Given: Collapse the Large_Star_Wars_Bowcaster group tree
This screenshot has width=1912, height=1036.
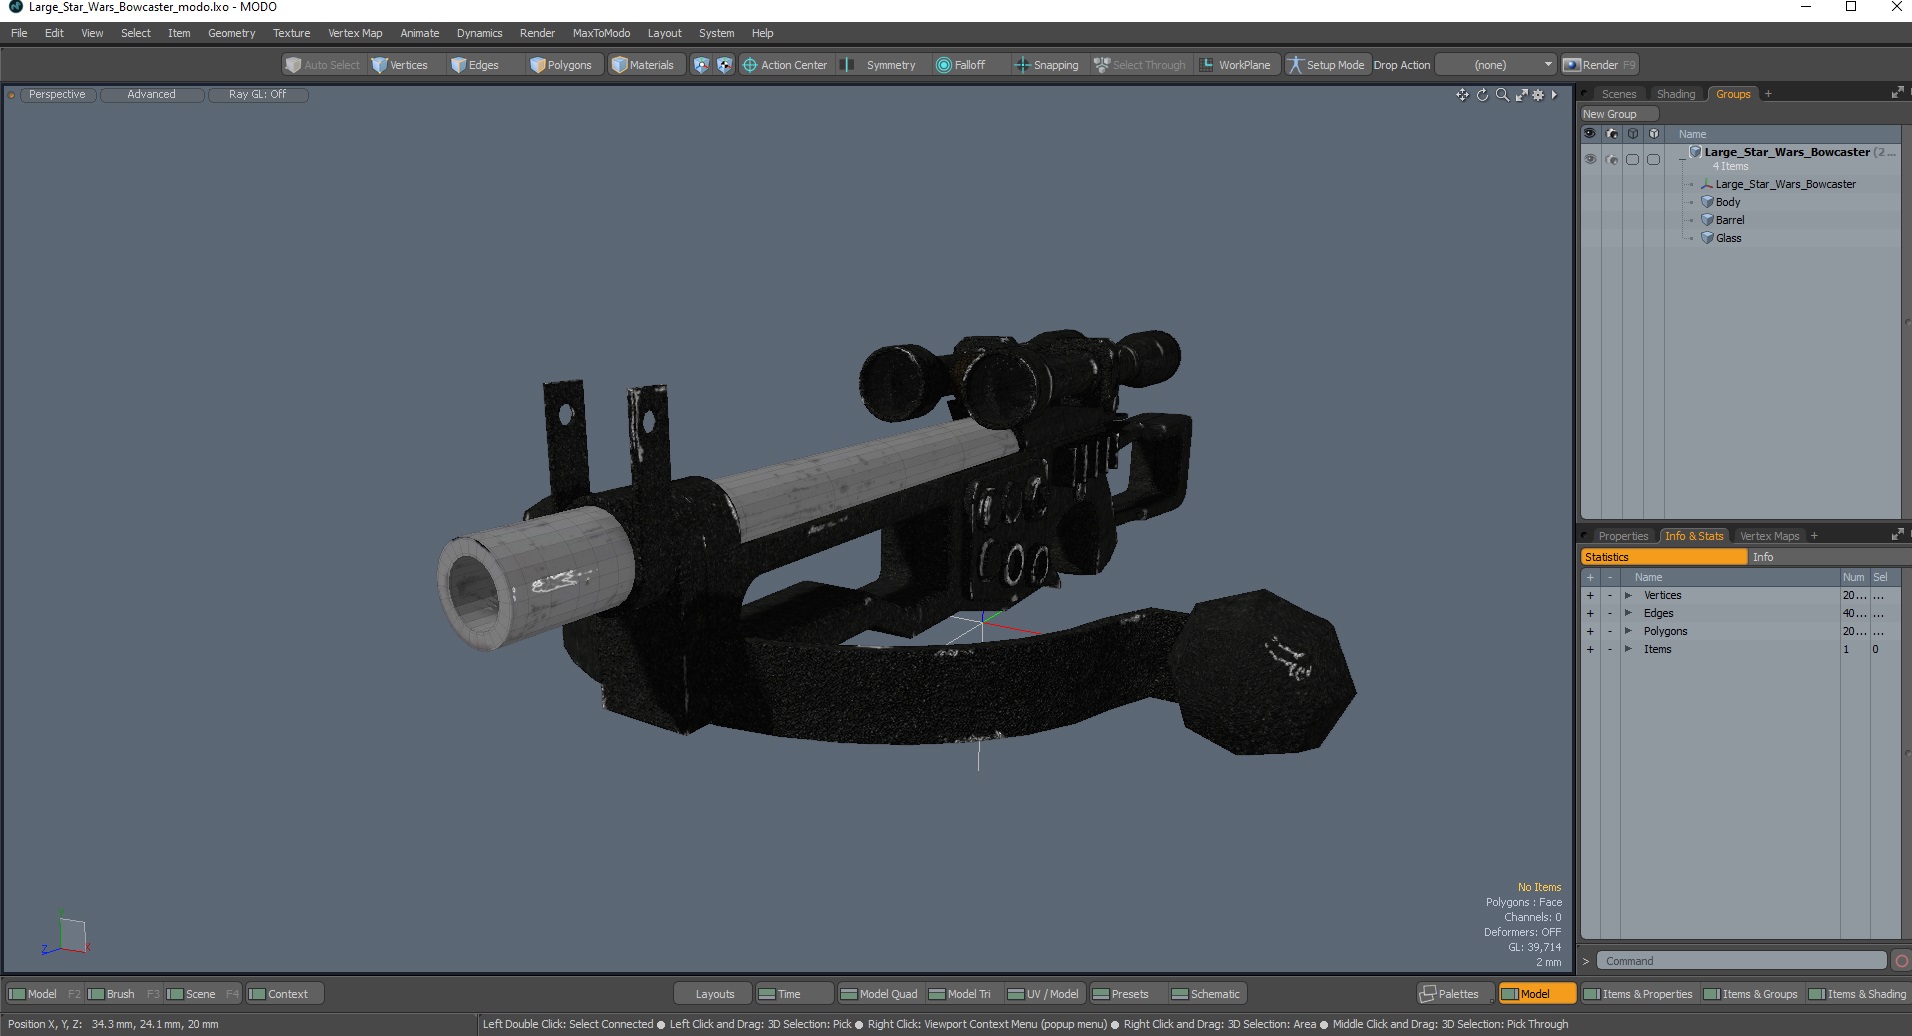Looking at the screenshot, I should tap(1682, 159).
